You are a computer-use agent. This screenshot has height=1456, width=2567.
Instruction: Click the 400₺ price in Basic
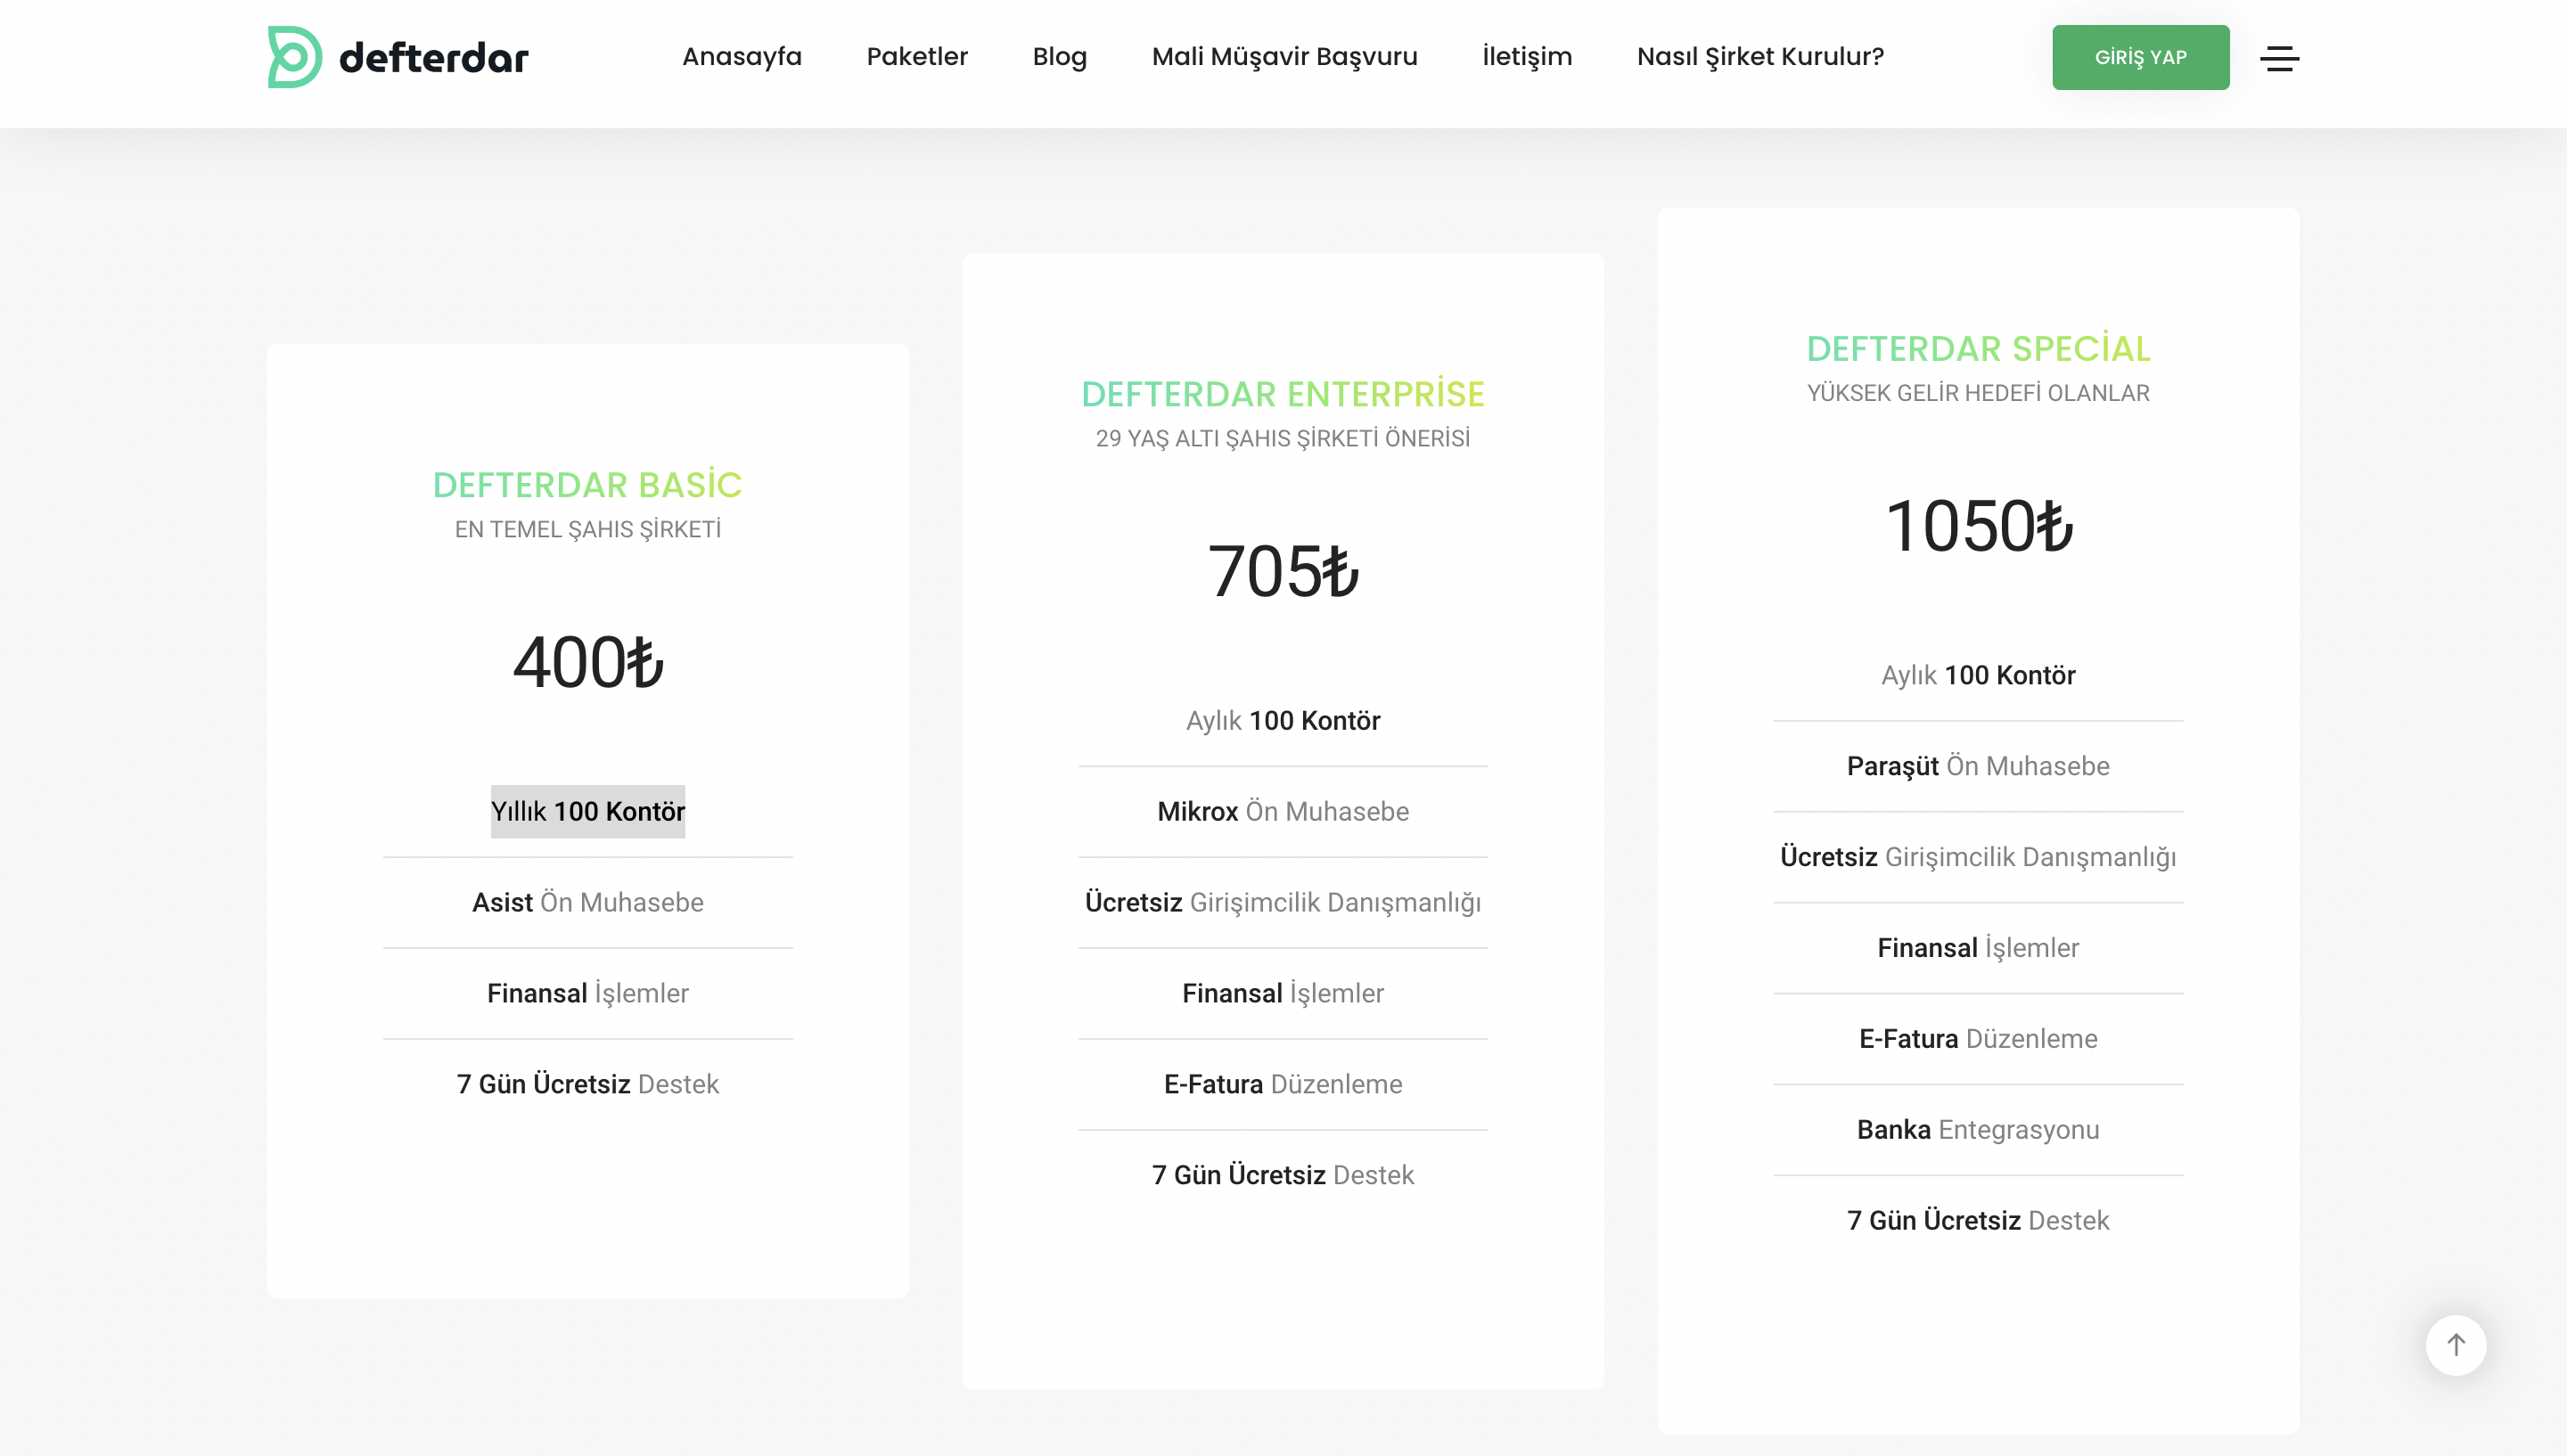(587, 662)
